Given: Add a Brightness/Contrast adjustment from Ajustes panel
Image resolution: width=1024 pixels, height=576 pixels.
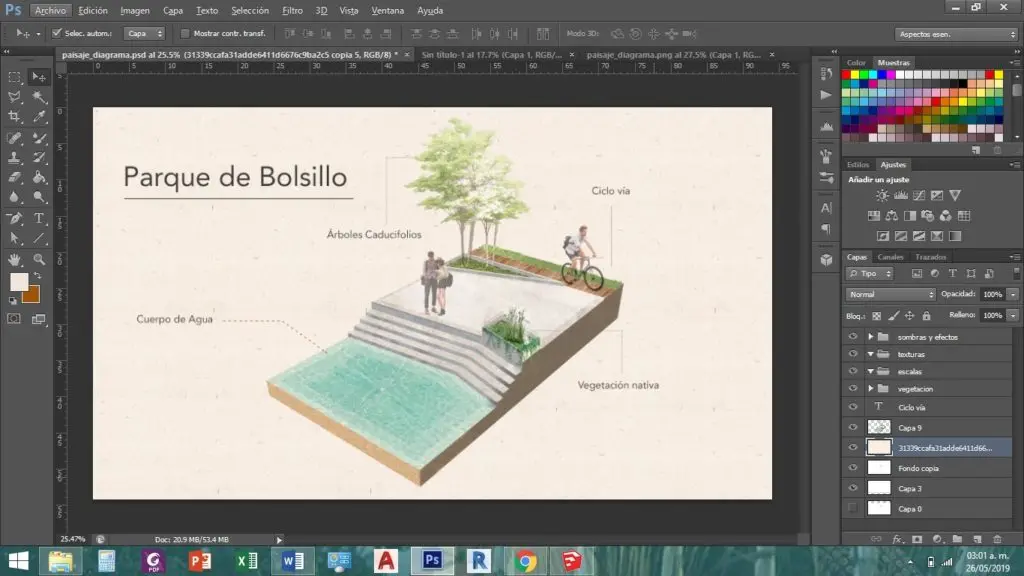Looking at the screenshot, I should pos(882,195).
